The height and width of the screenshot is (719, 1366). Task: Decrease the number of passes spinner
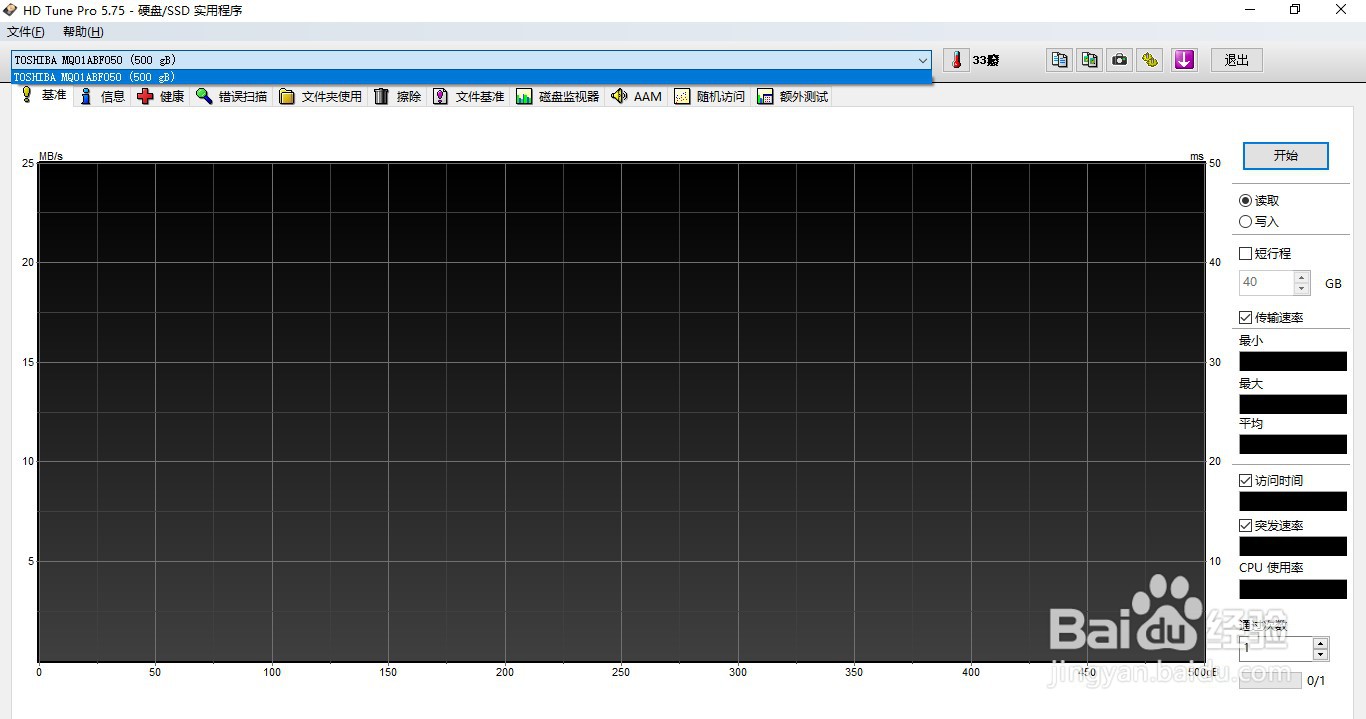[x=1321, y=655]
